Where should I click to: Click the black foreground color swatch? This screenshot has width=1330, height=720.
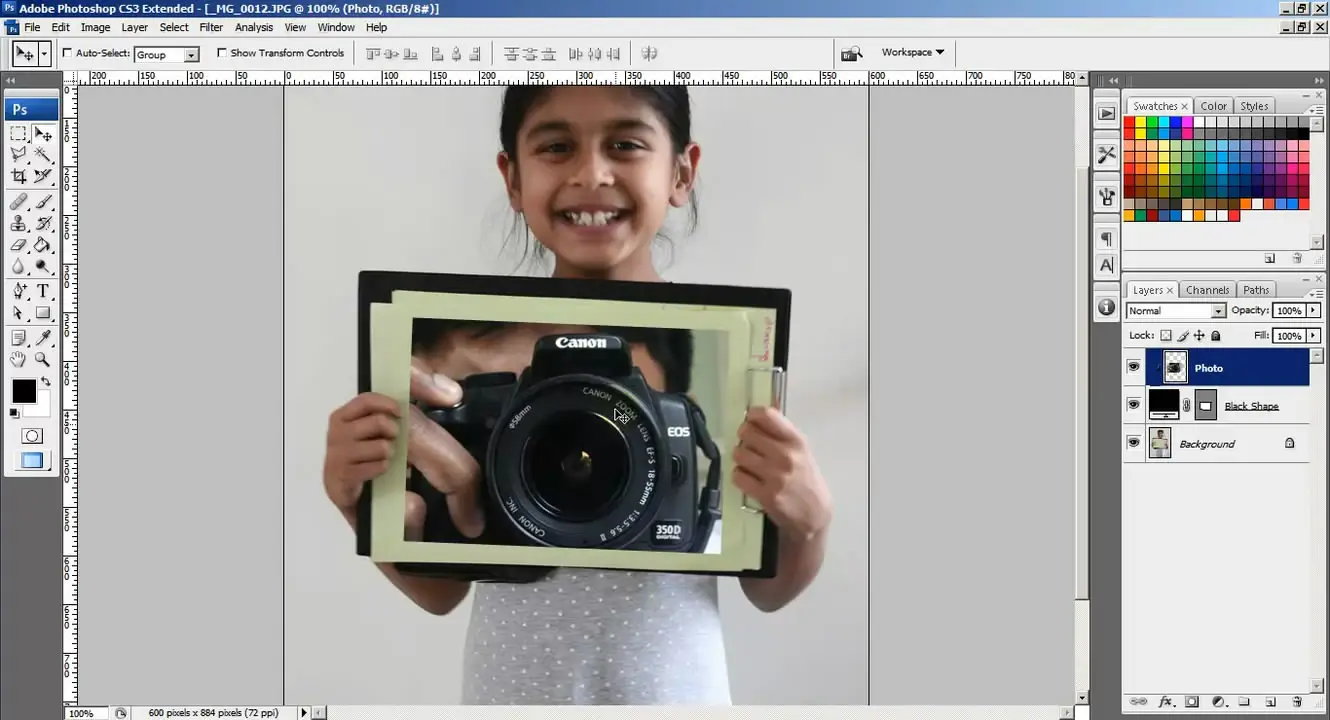click(24, 391)
